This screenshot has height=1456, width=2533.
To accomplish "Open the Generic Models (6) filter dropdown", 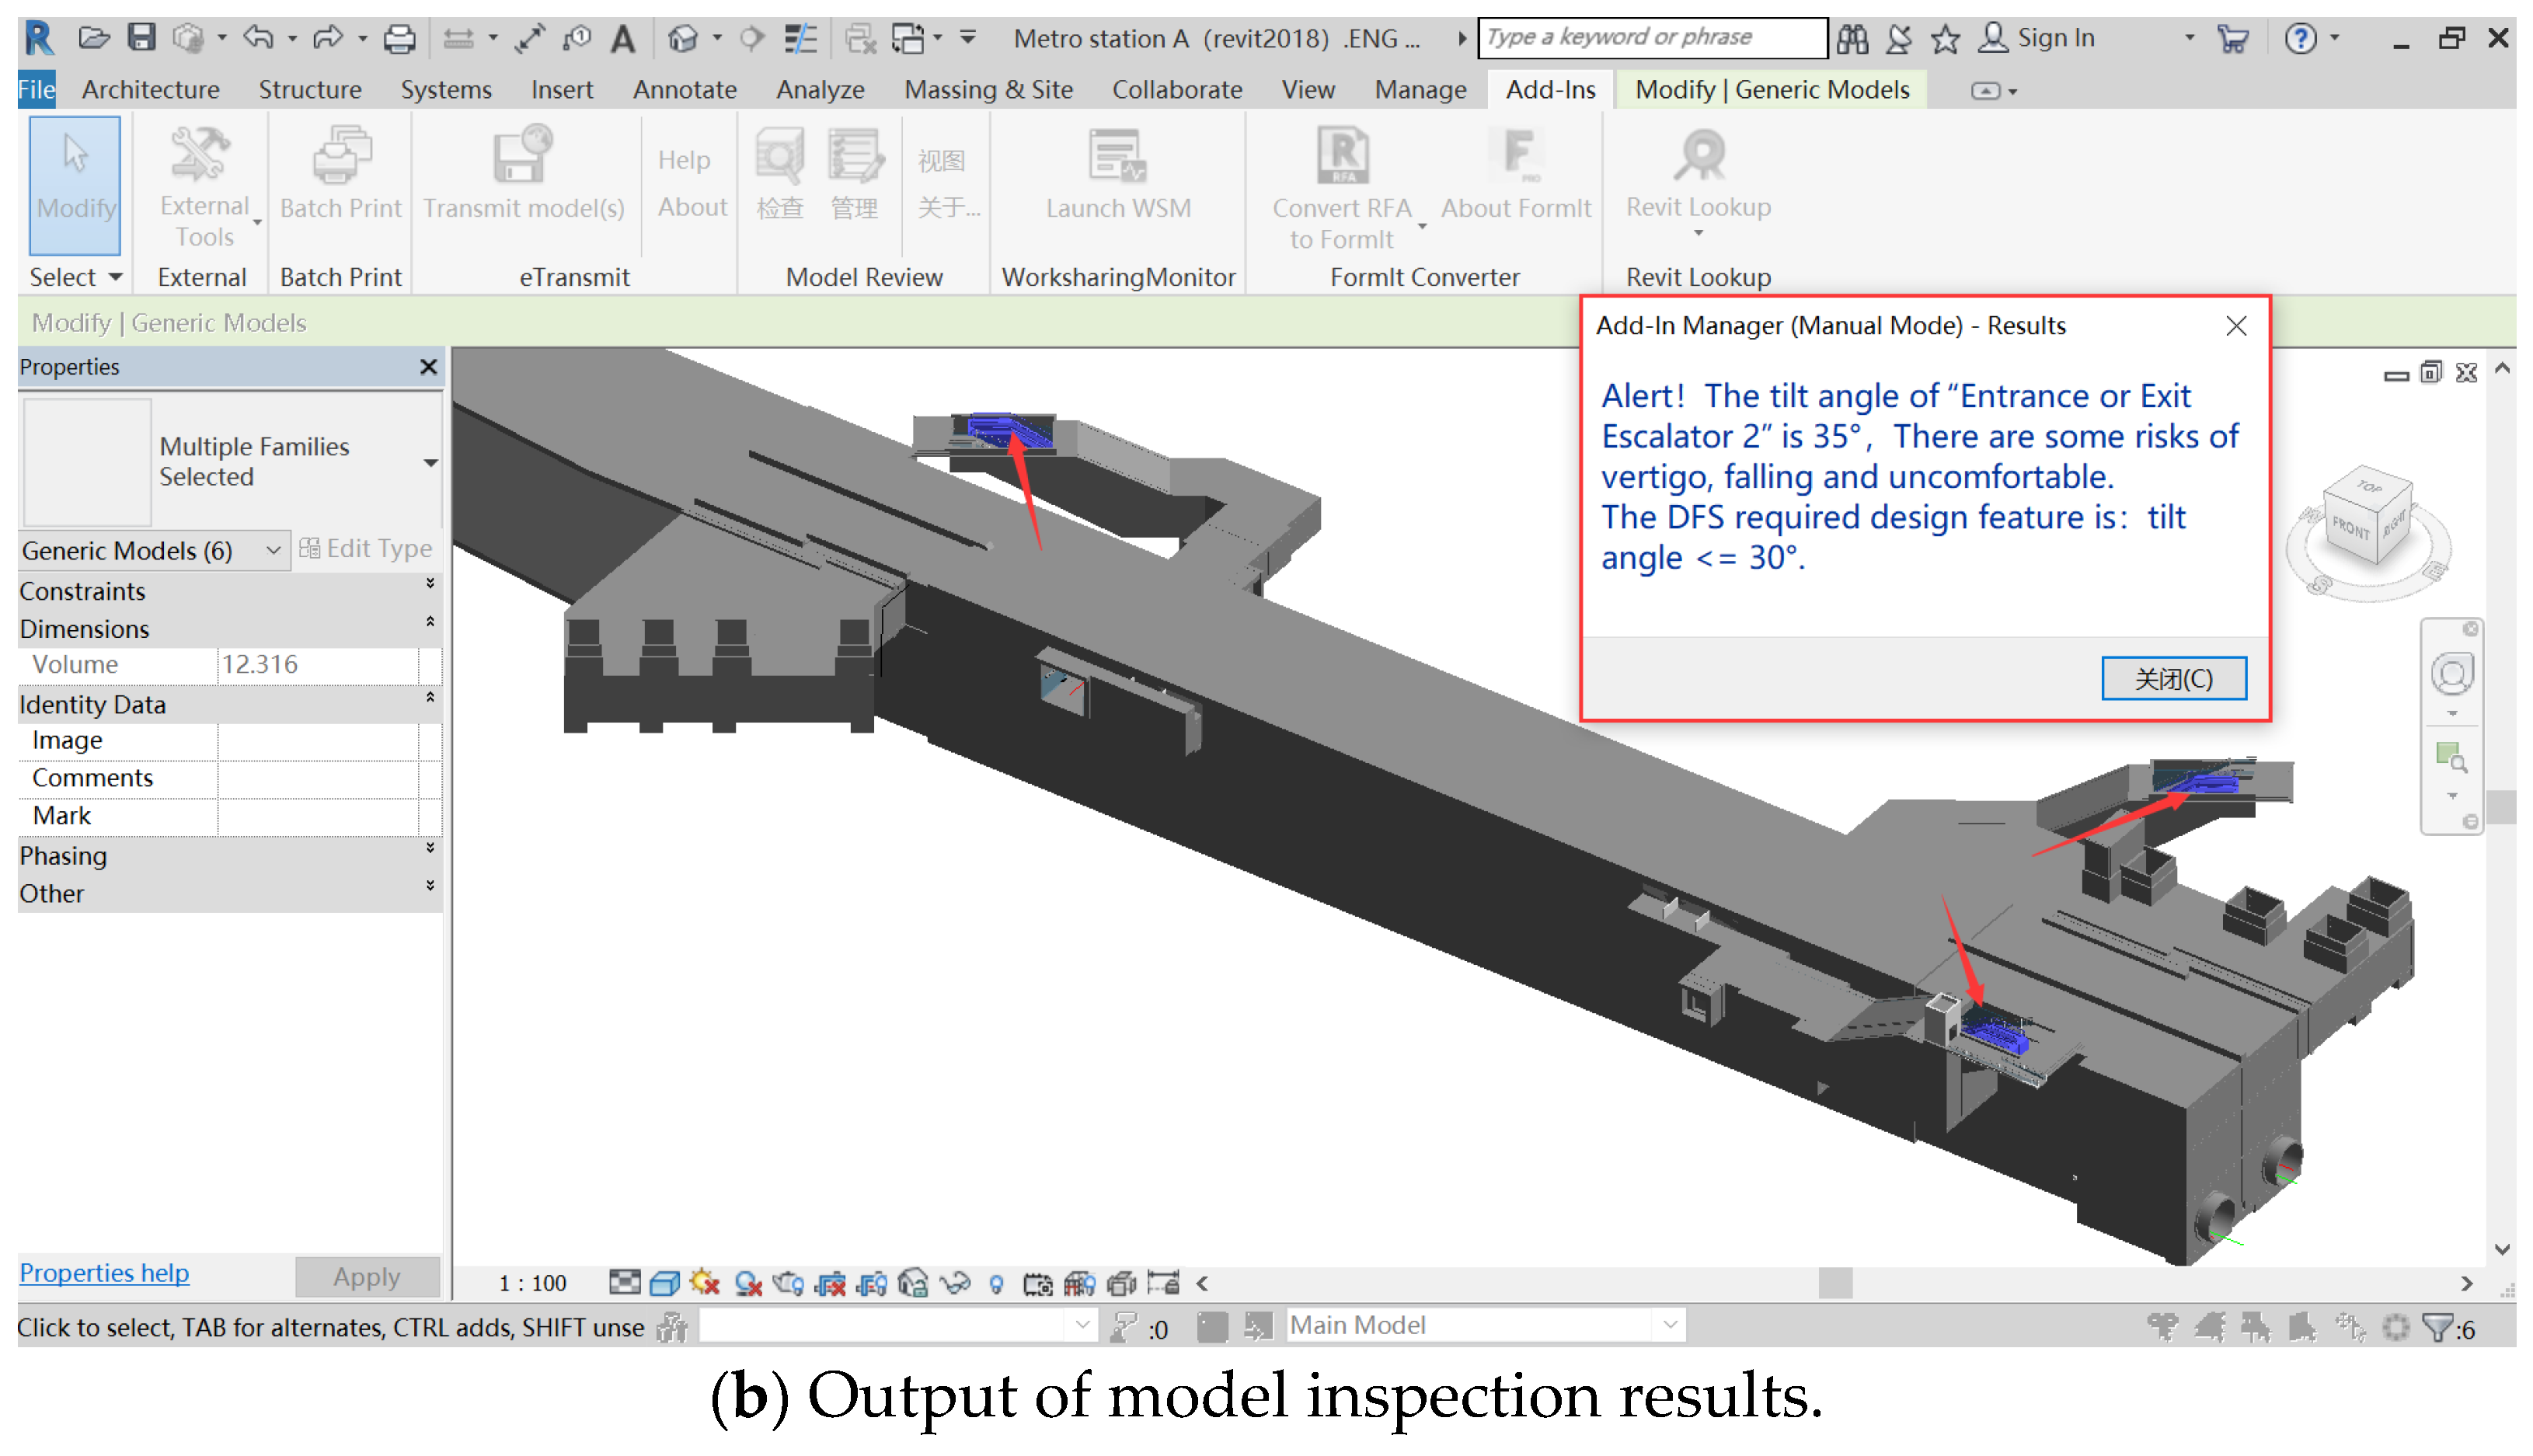I will coord(272,550).
